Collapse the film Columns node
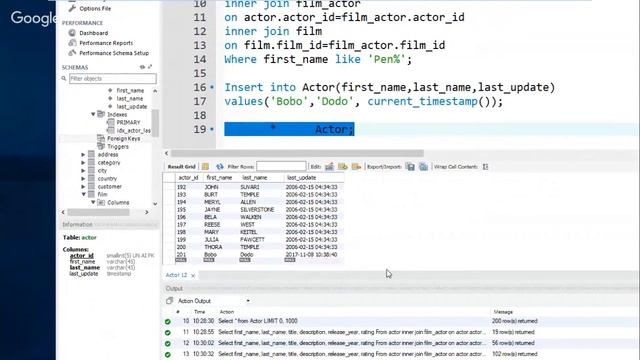The image size is (640, 360). 93,202
